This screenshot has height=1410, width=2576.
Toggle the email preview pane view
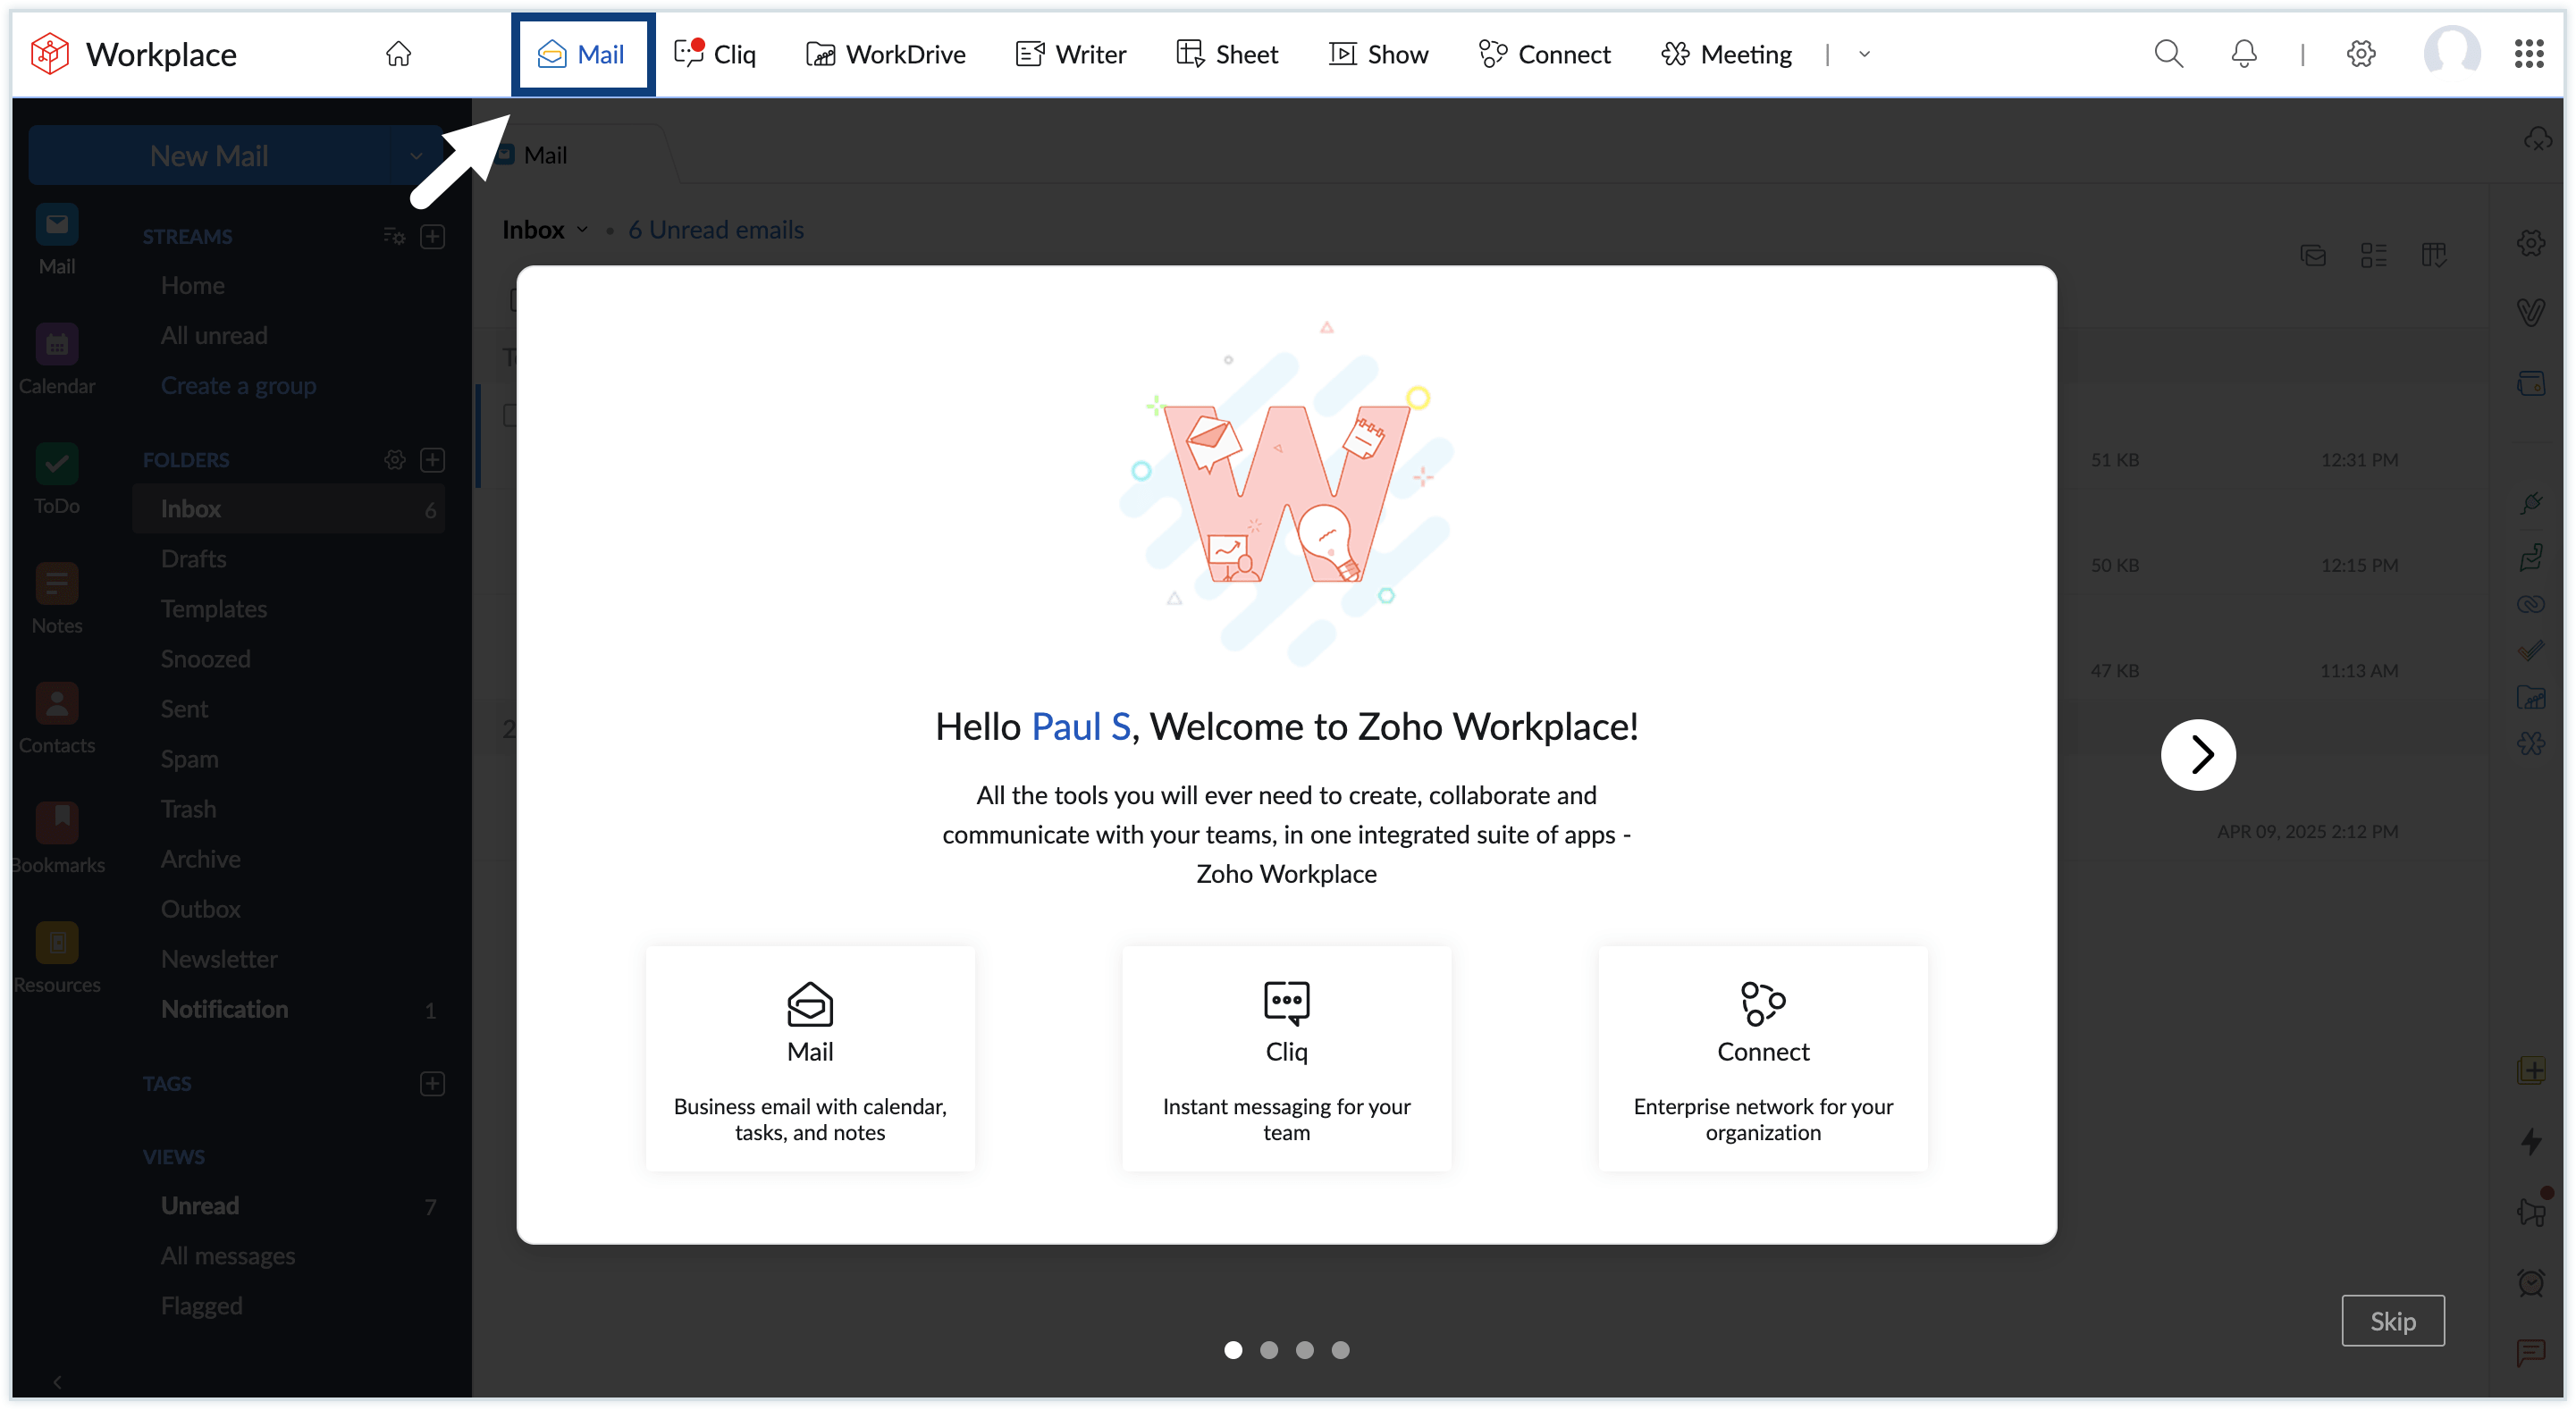(x=2313, y=255)
